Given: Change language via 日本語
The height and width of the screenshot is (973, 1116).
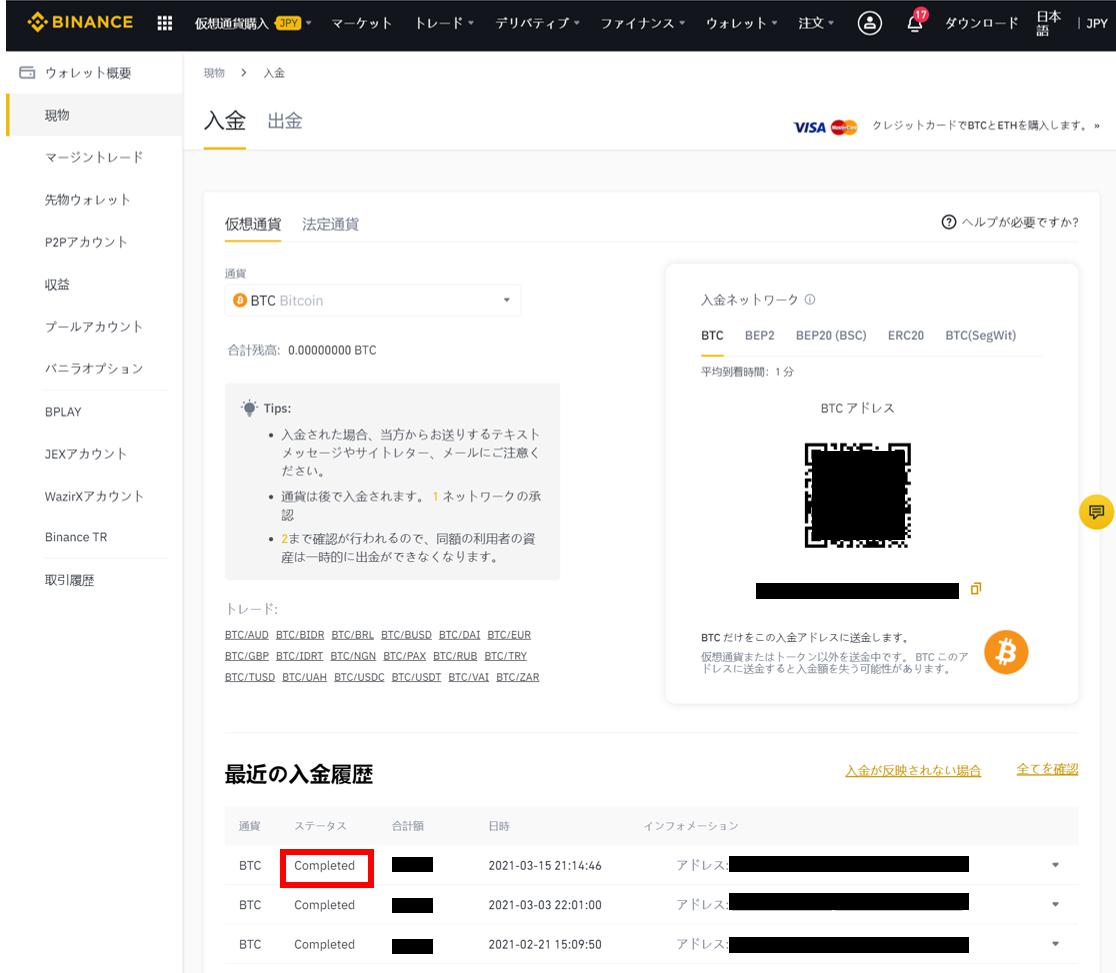Looking at the screenshot, I should pyautogui.click(x=1048, y=23).
